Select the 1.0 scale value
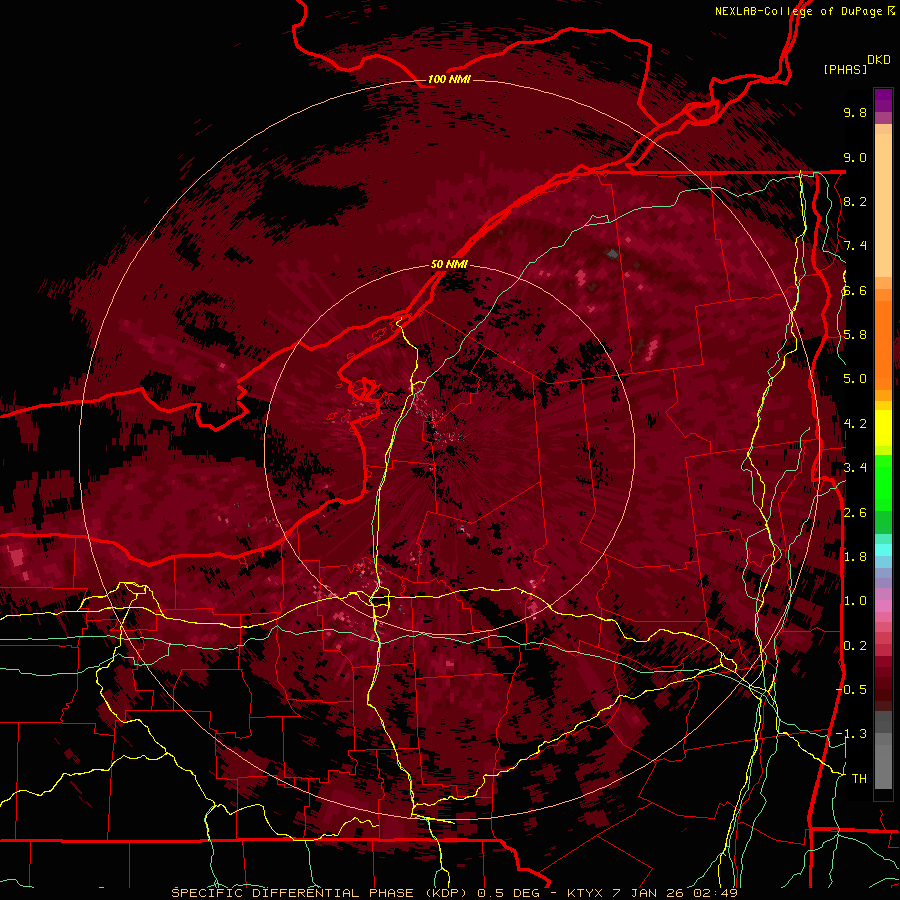 pos(855,600)
